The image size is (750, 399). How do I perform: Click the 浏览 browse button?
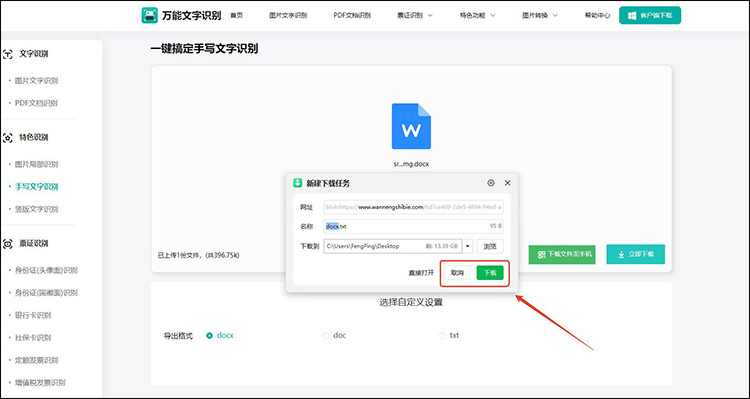click(490, 246)
